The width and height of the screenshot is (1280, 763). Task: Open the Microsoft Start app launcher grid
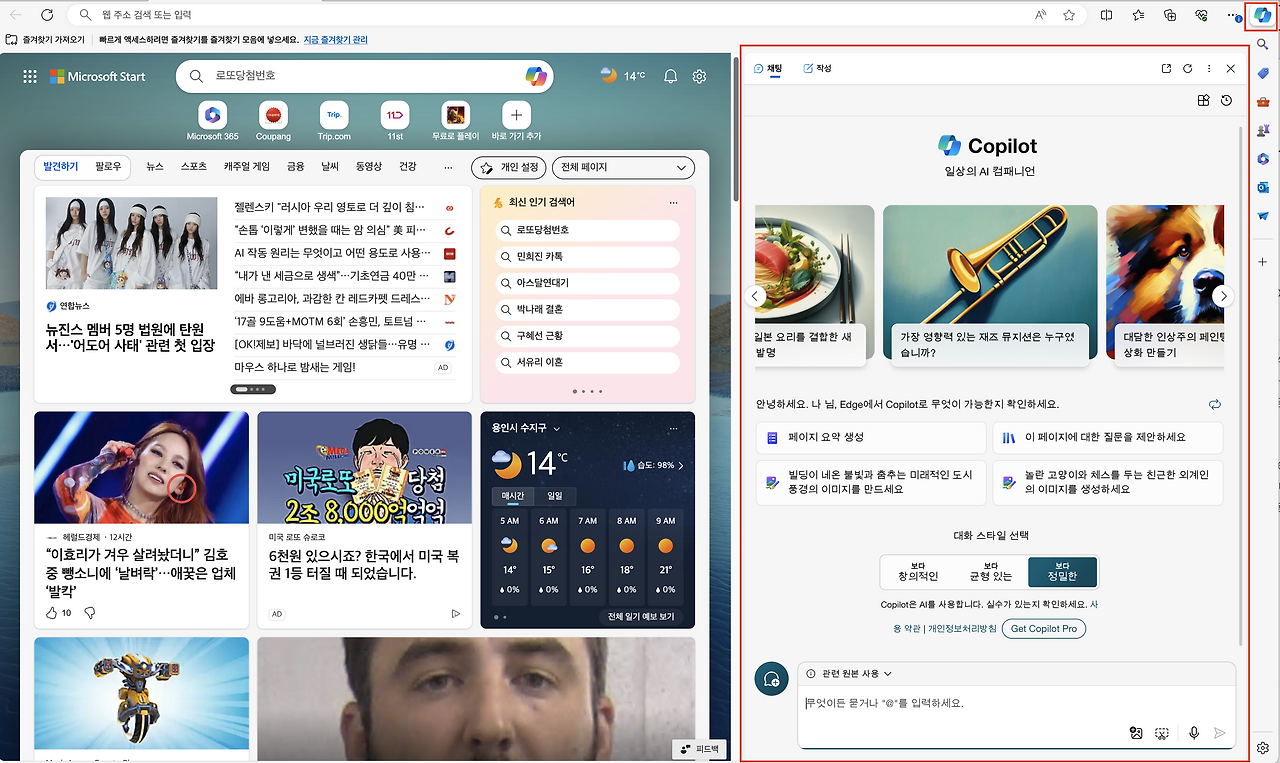tap(30, 76)
